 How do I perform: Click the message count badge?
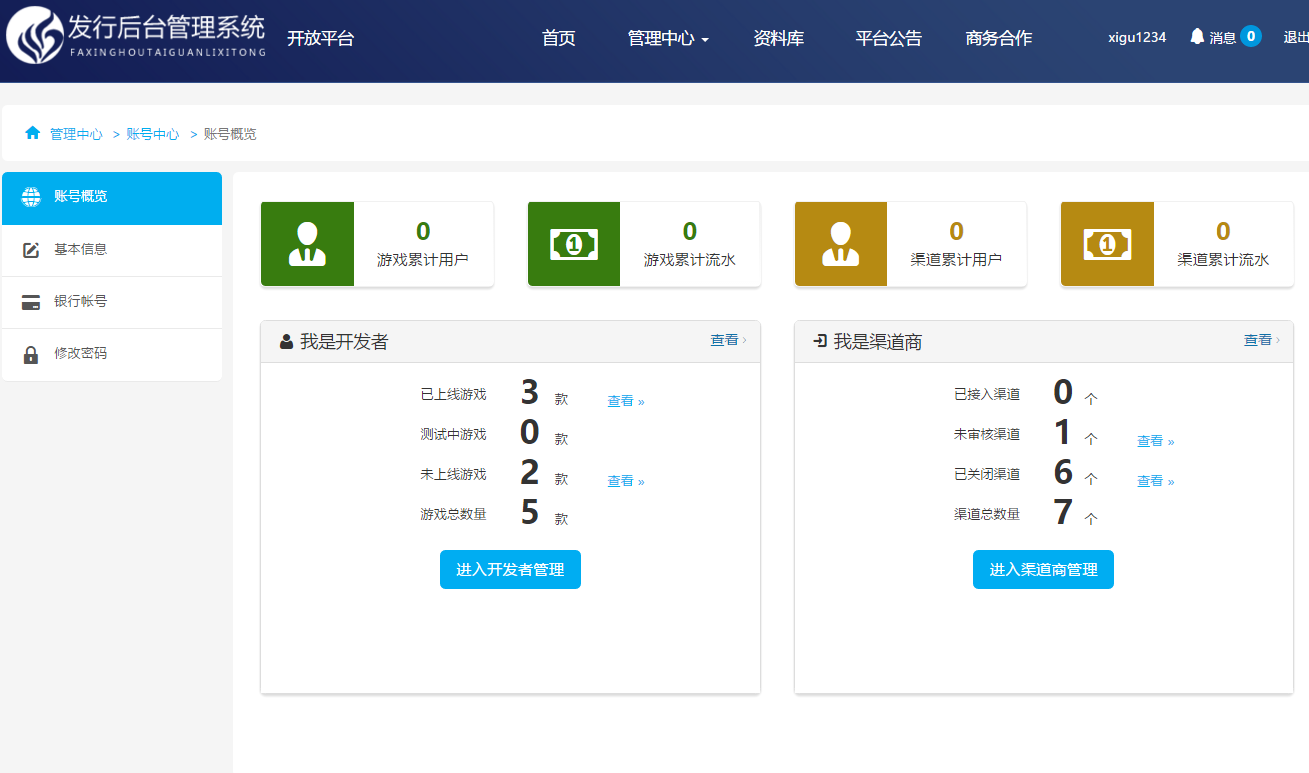1250,37
